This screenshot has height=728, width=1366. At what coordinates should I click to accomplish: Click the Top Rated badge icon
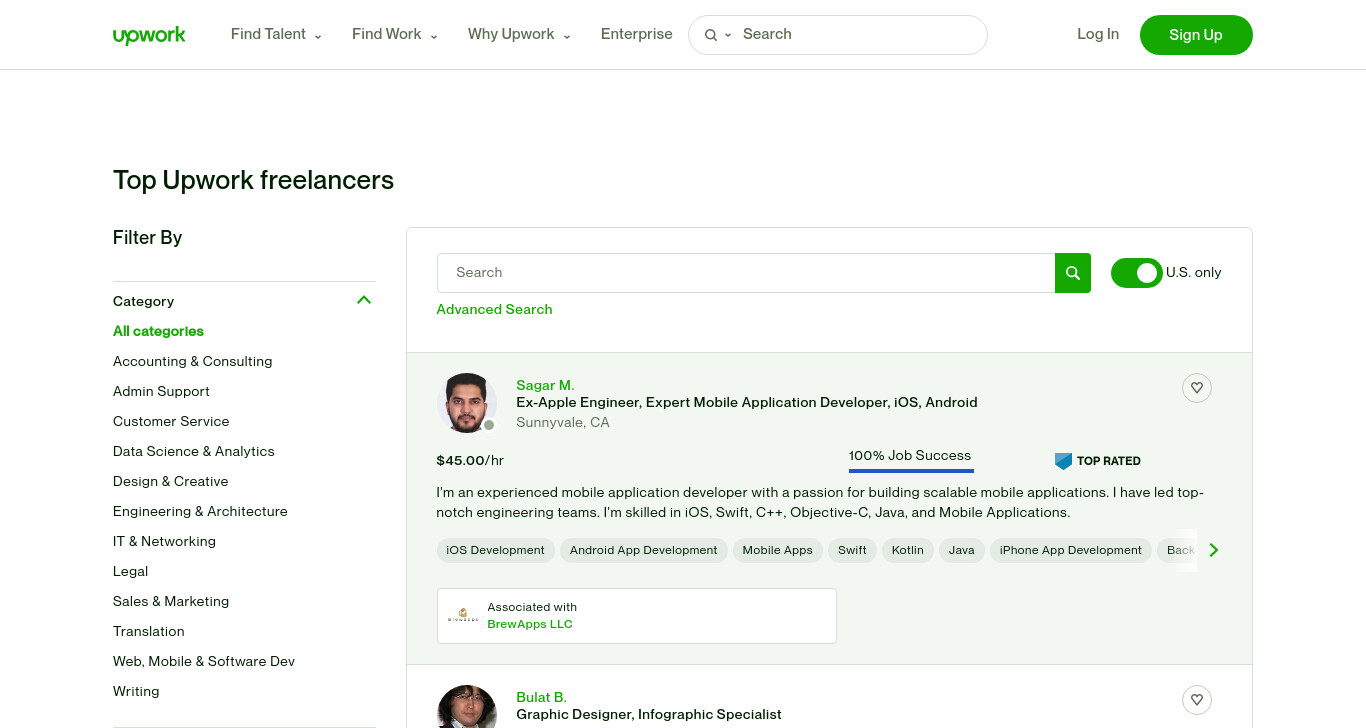[x=1063, y=461]
